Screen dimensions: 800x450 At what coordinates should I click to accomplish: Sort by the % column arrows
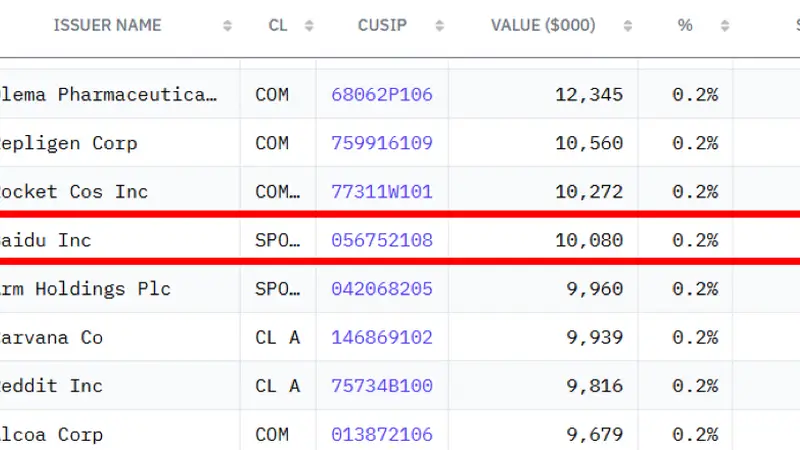coord(724,26)
